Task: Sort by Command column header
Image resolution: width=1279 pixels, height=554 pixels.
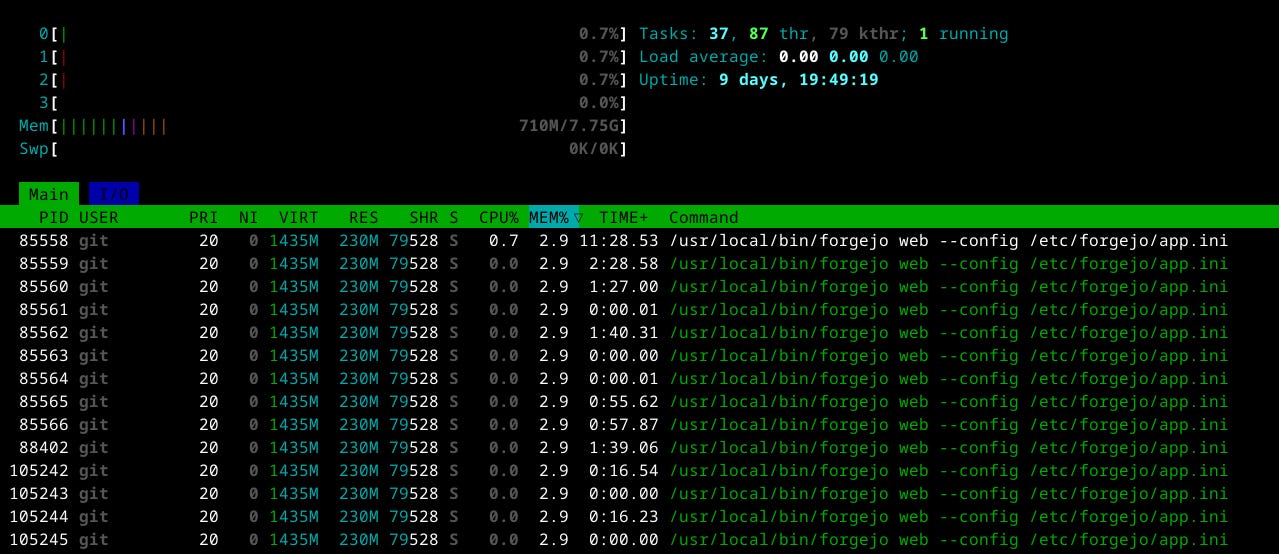Action: (703, 217)
